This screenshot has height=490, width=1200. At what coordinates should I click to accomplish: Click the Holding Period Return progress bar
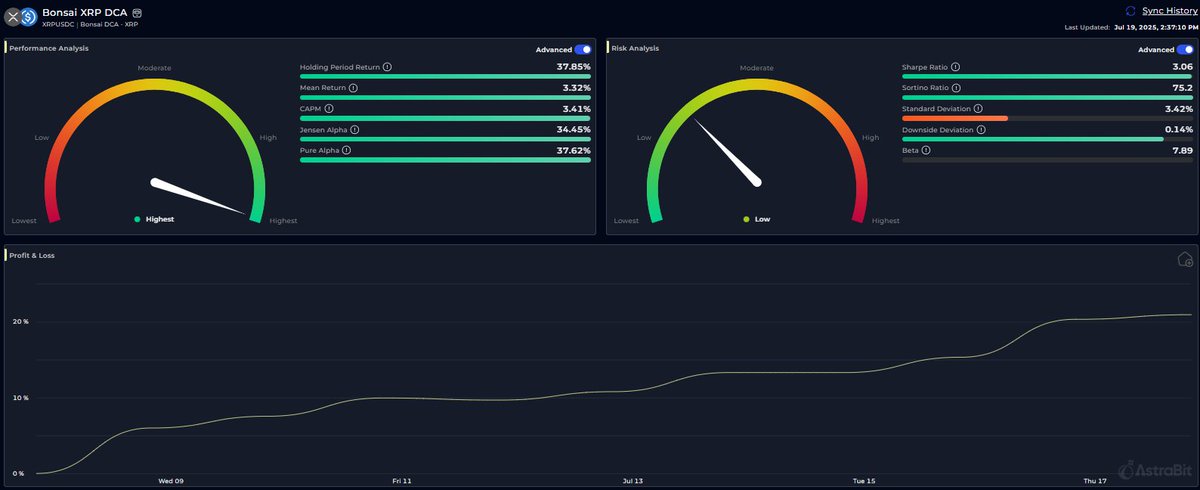[x=445, y=76]
